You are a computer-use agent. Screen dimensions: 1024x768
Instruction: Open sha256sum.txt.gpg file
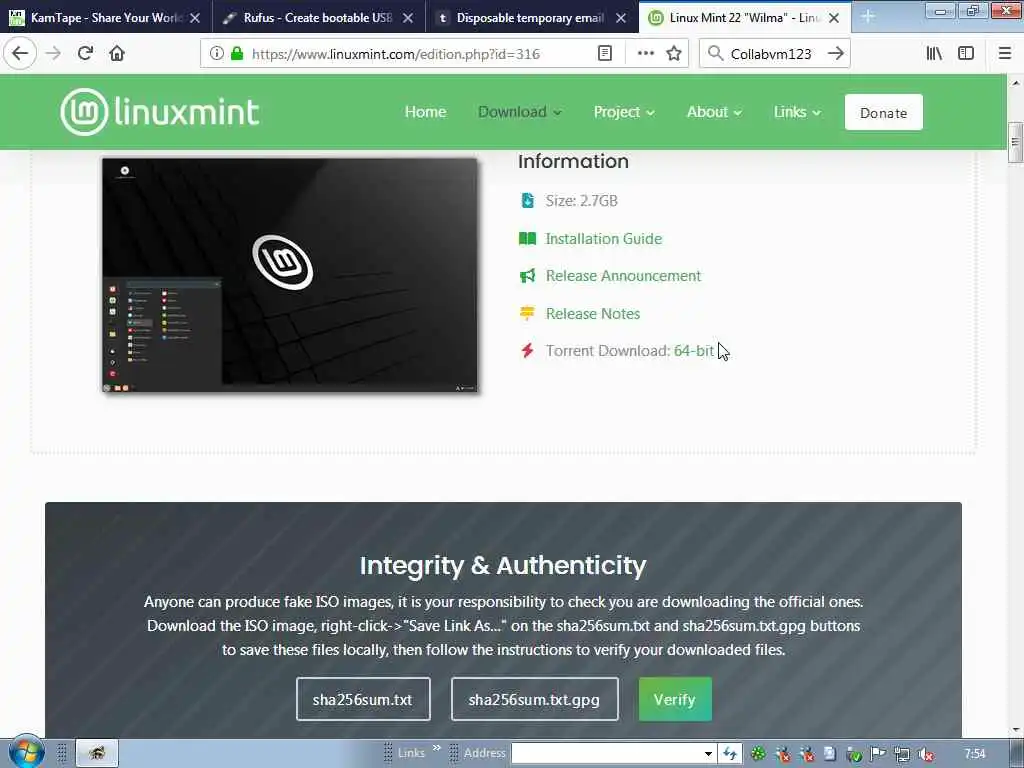[x=534, y=699]
